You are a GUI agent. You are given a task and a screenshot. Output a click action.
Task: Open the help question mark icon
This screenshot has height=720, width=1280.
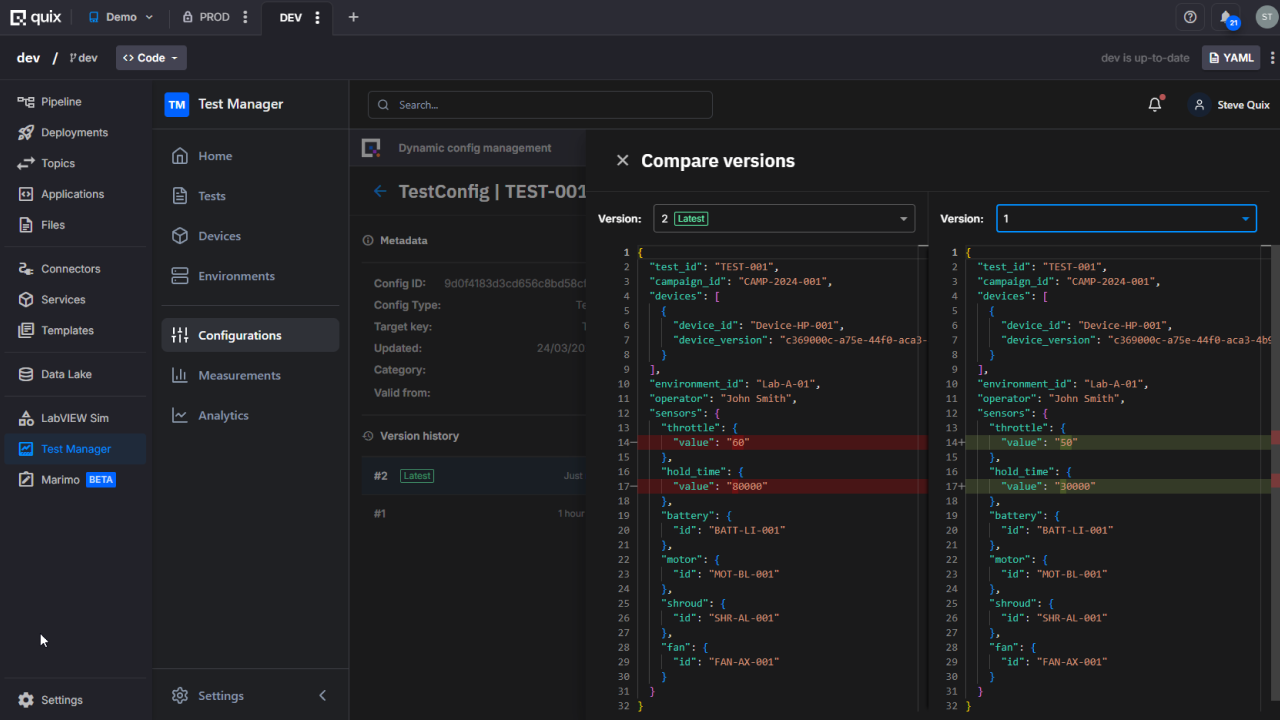tap(1190, 17)
